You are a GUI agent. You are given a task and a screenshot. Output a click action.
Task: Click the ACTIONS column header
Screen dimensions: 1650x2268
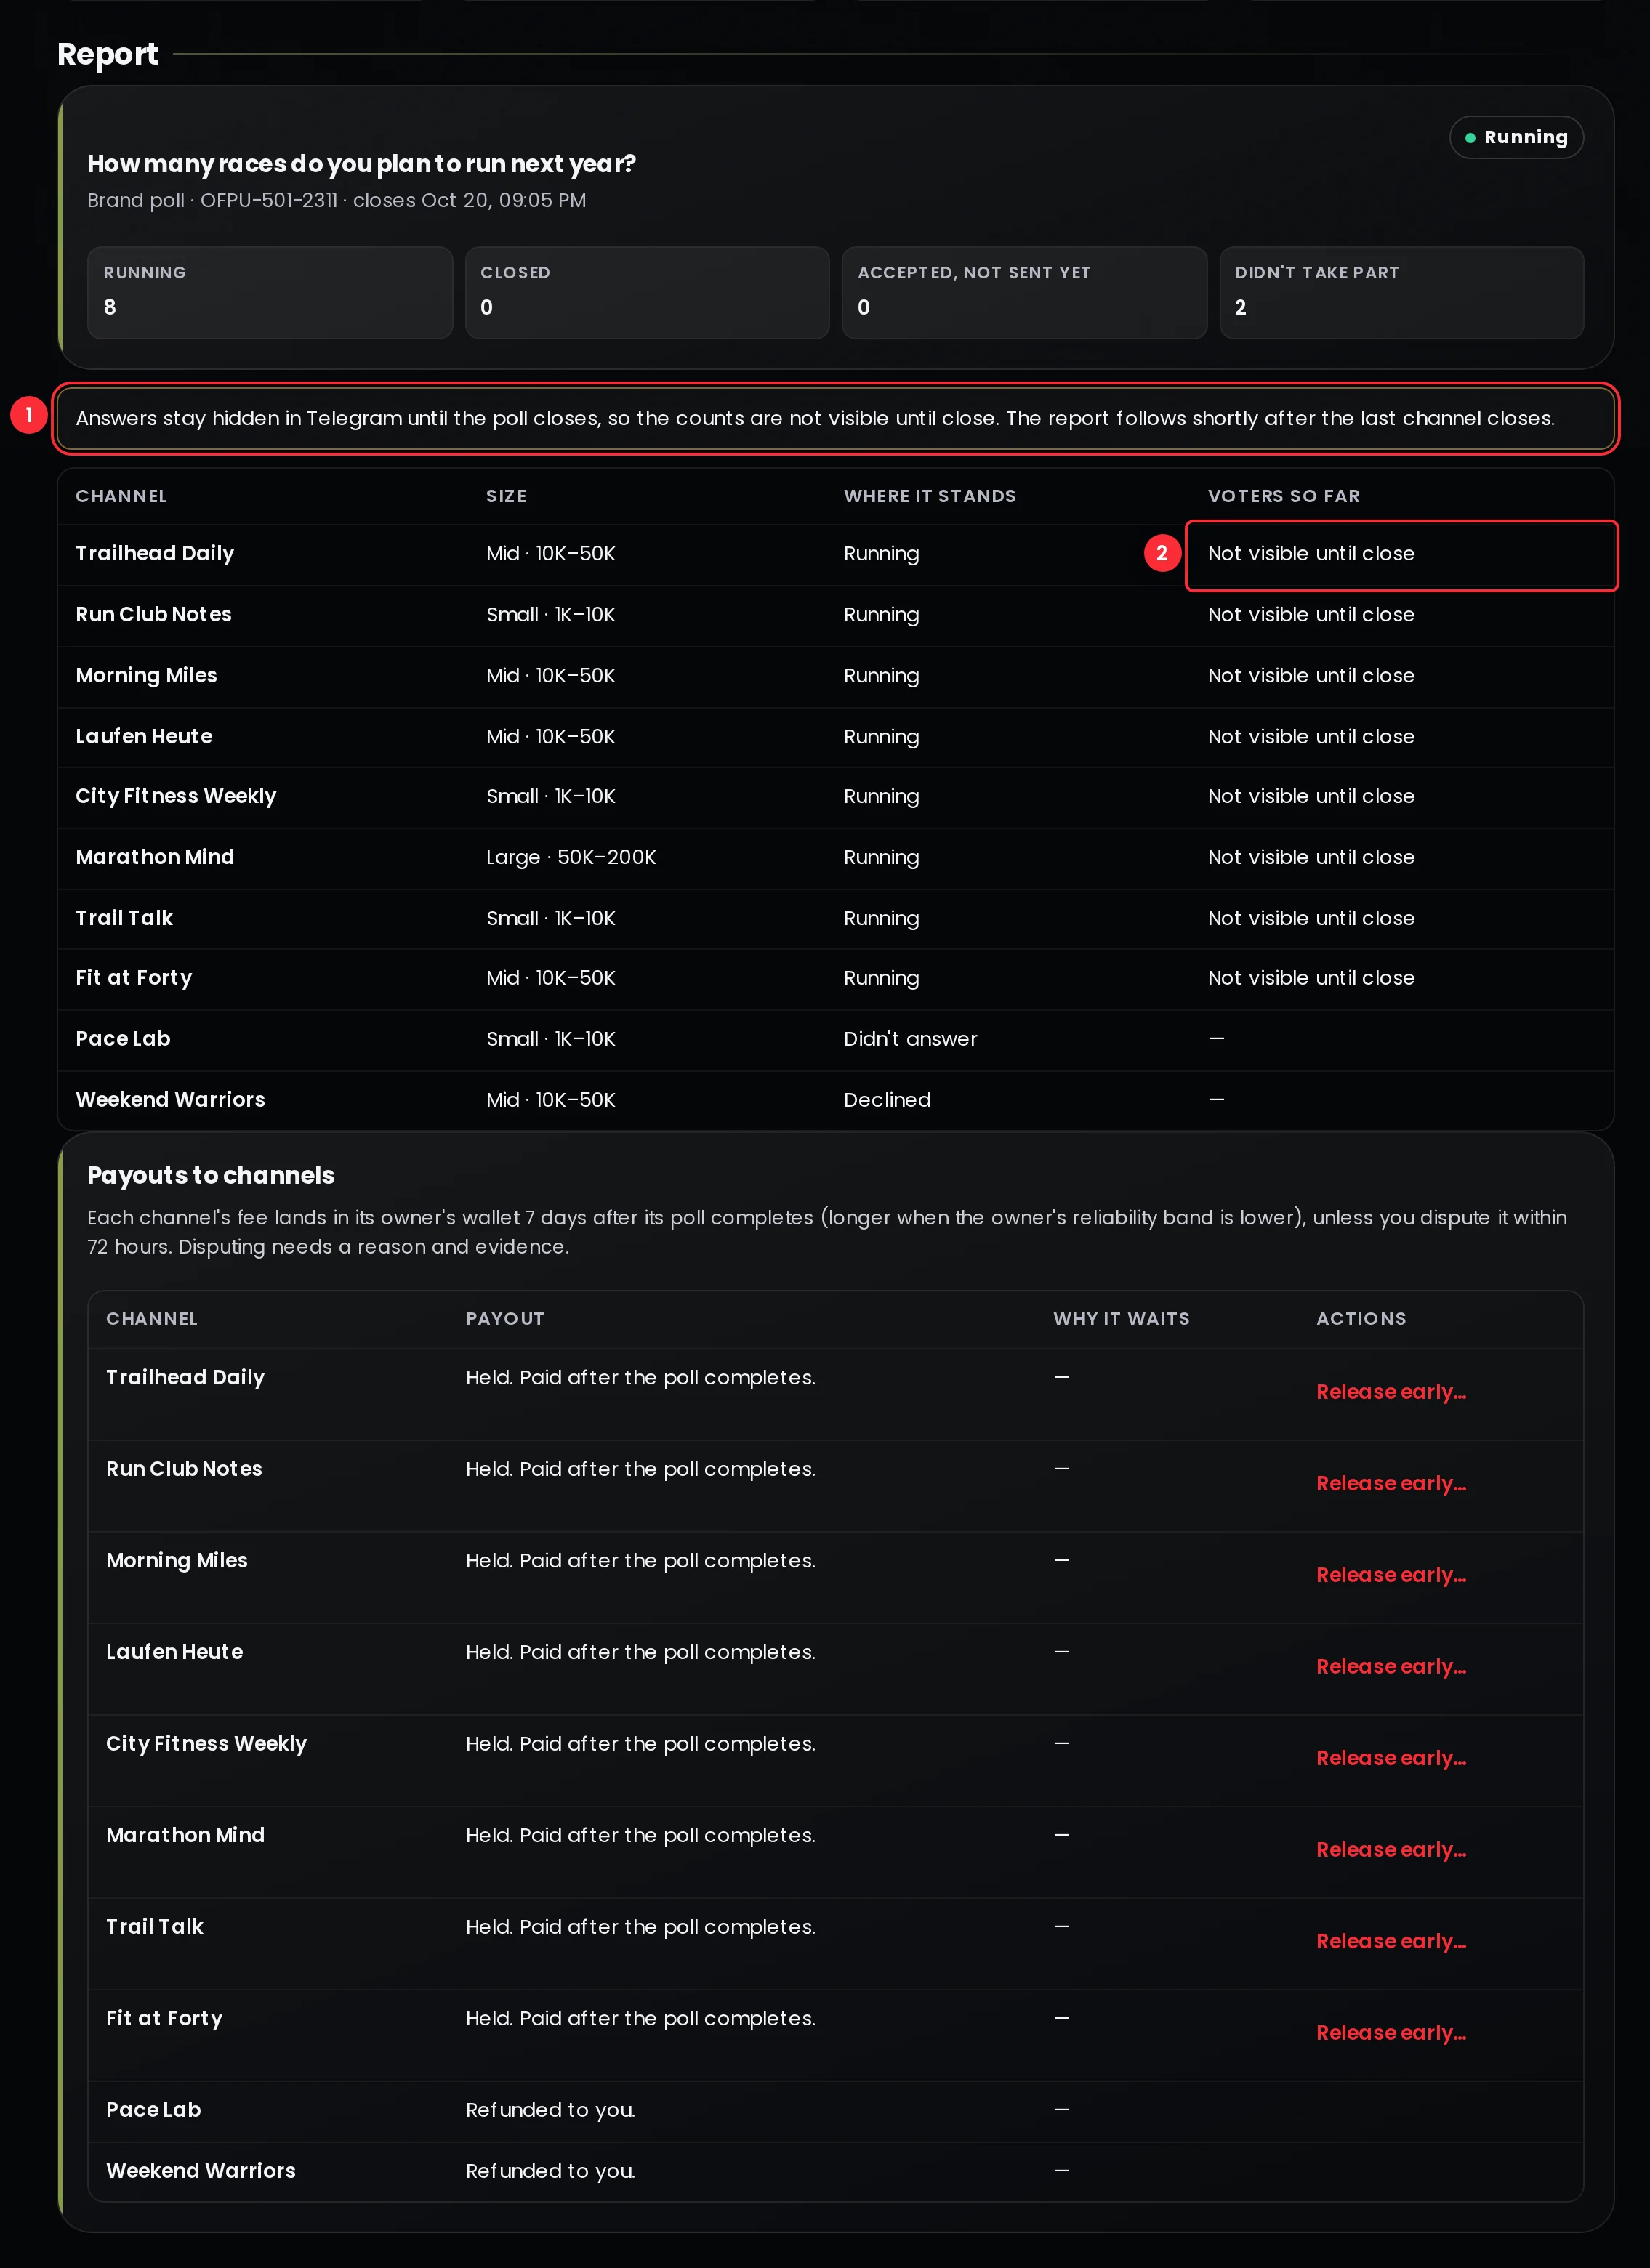(x=1361, y=1319)
